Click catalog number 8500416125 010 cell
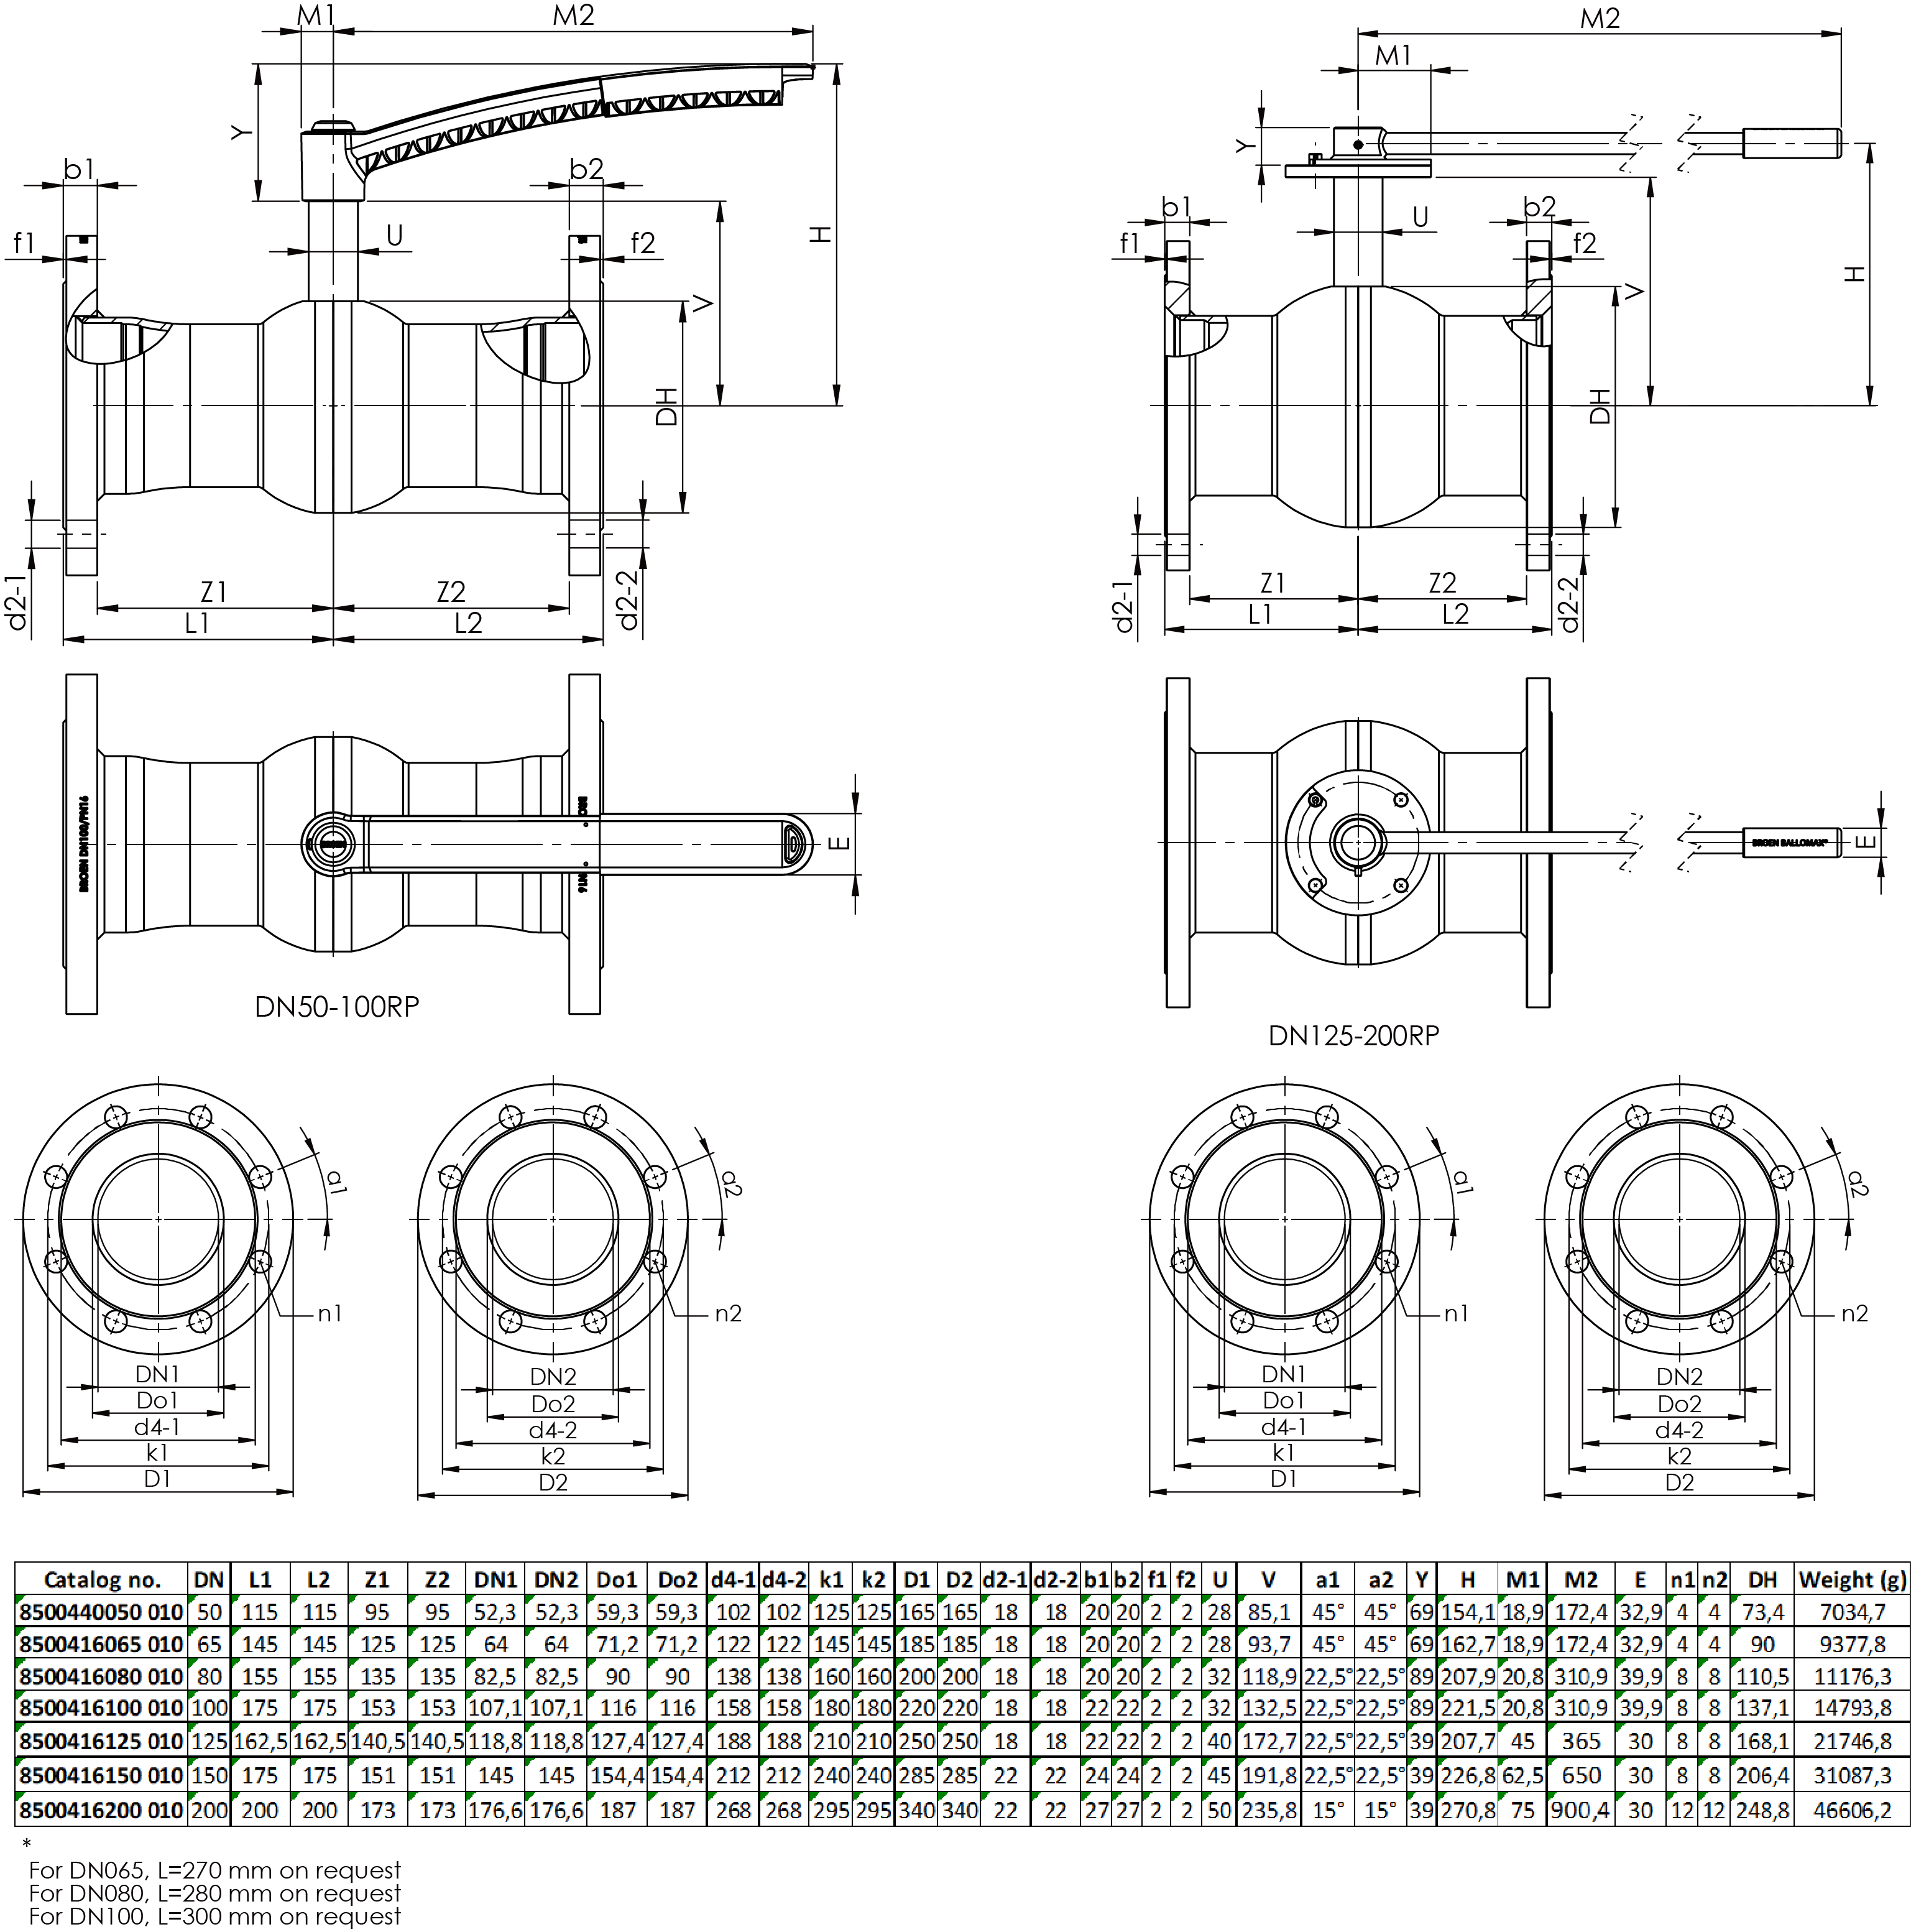Viewport: 1911px width, 1932px height. [101, 1741]
